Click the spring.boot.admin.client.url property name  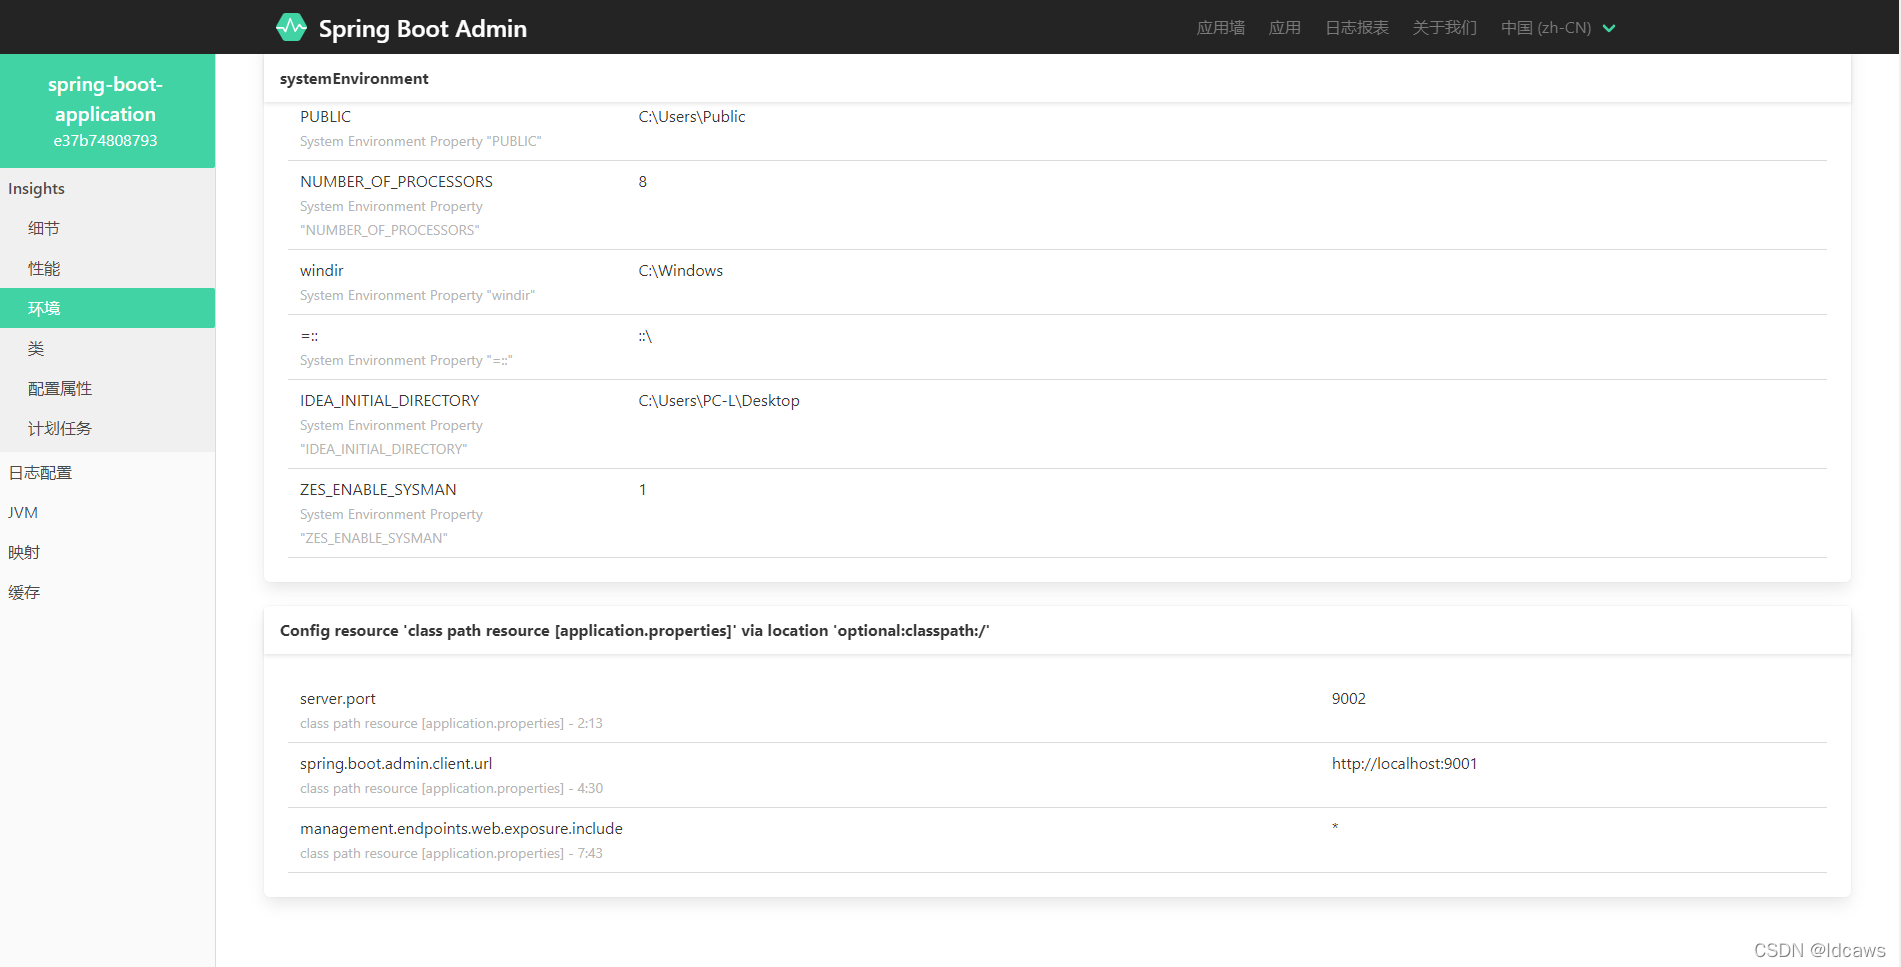pyautogui.click(x=396, y=764)
